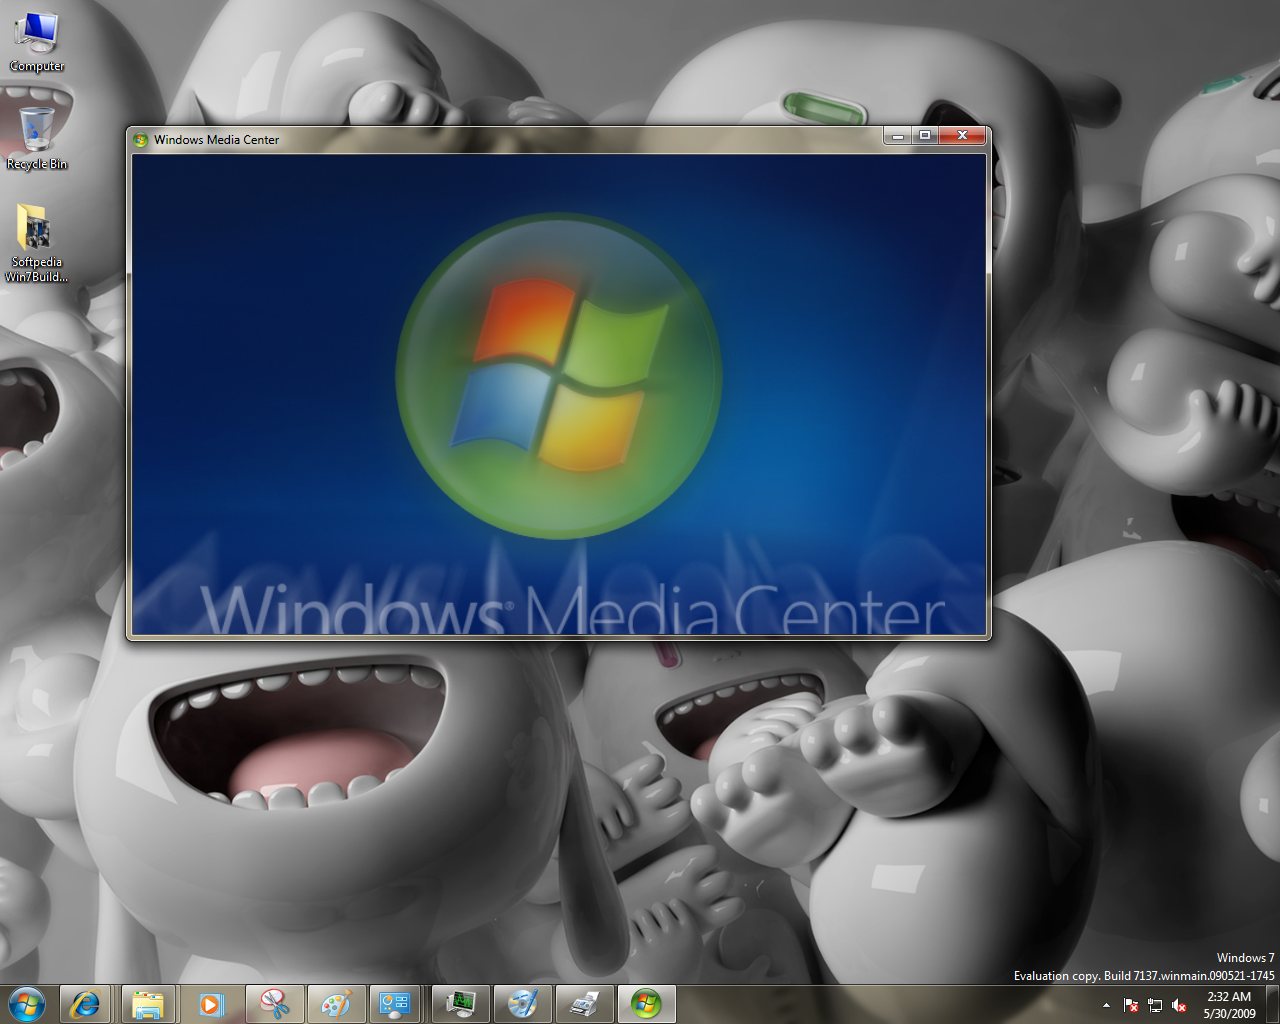Click the Show Desktop button

(1272, 1005)
